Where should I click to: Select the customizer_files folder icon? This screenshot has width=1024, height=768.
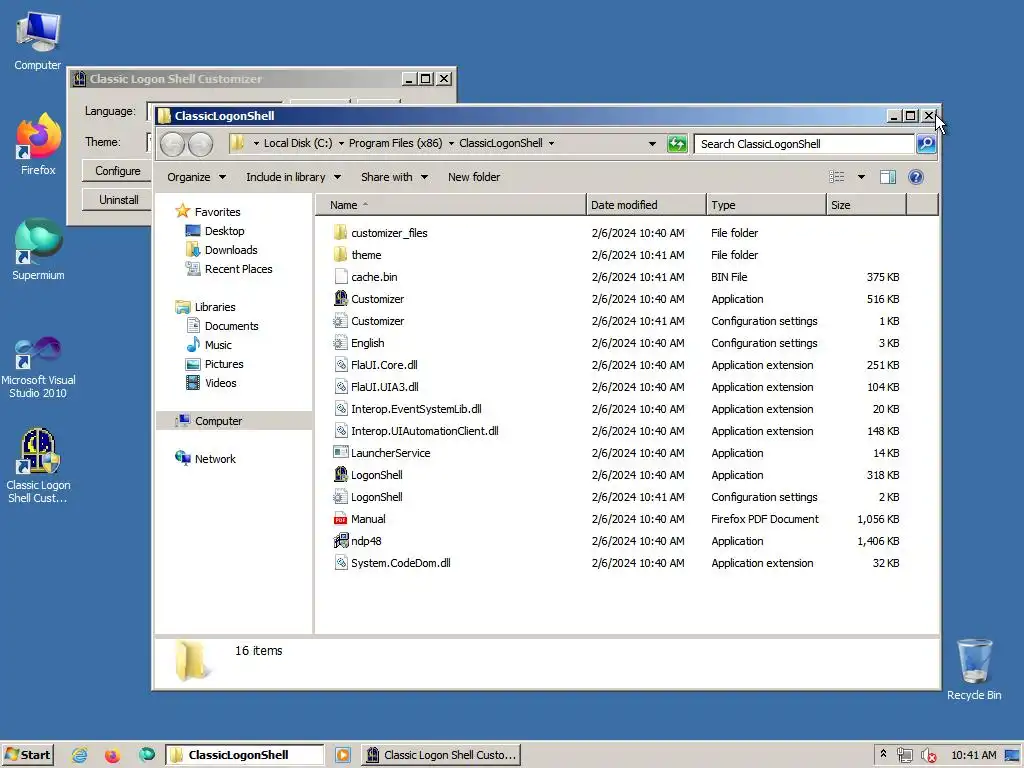(x=340, y=232)
